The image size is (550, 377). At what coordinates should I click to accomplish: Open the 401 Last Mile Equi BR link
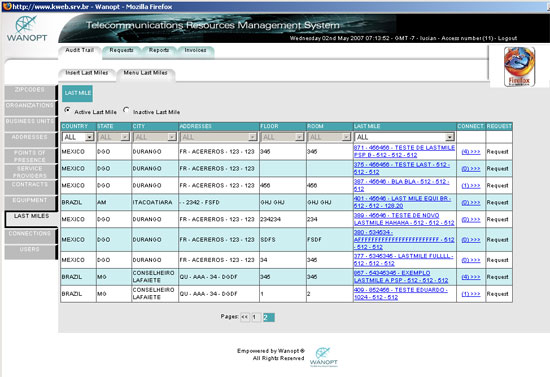tap(402, 202)
